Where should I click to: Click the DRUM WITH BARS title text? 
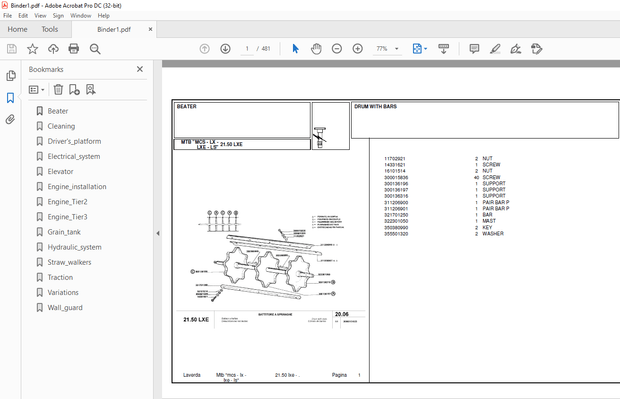(x=375, y=106)
